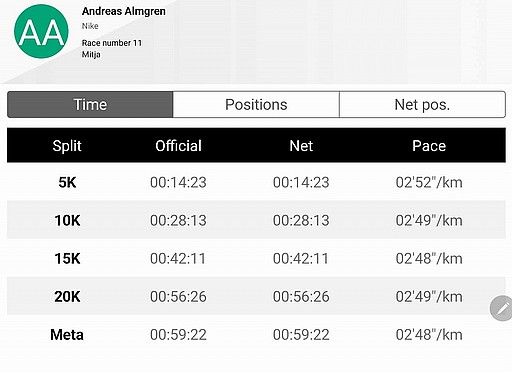The height and width of the screenshot is (372, 512).
Task: Click the Andreas Almgren runner name
Action: tap(124, 11)
